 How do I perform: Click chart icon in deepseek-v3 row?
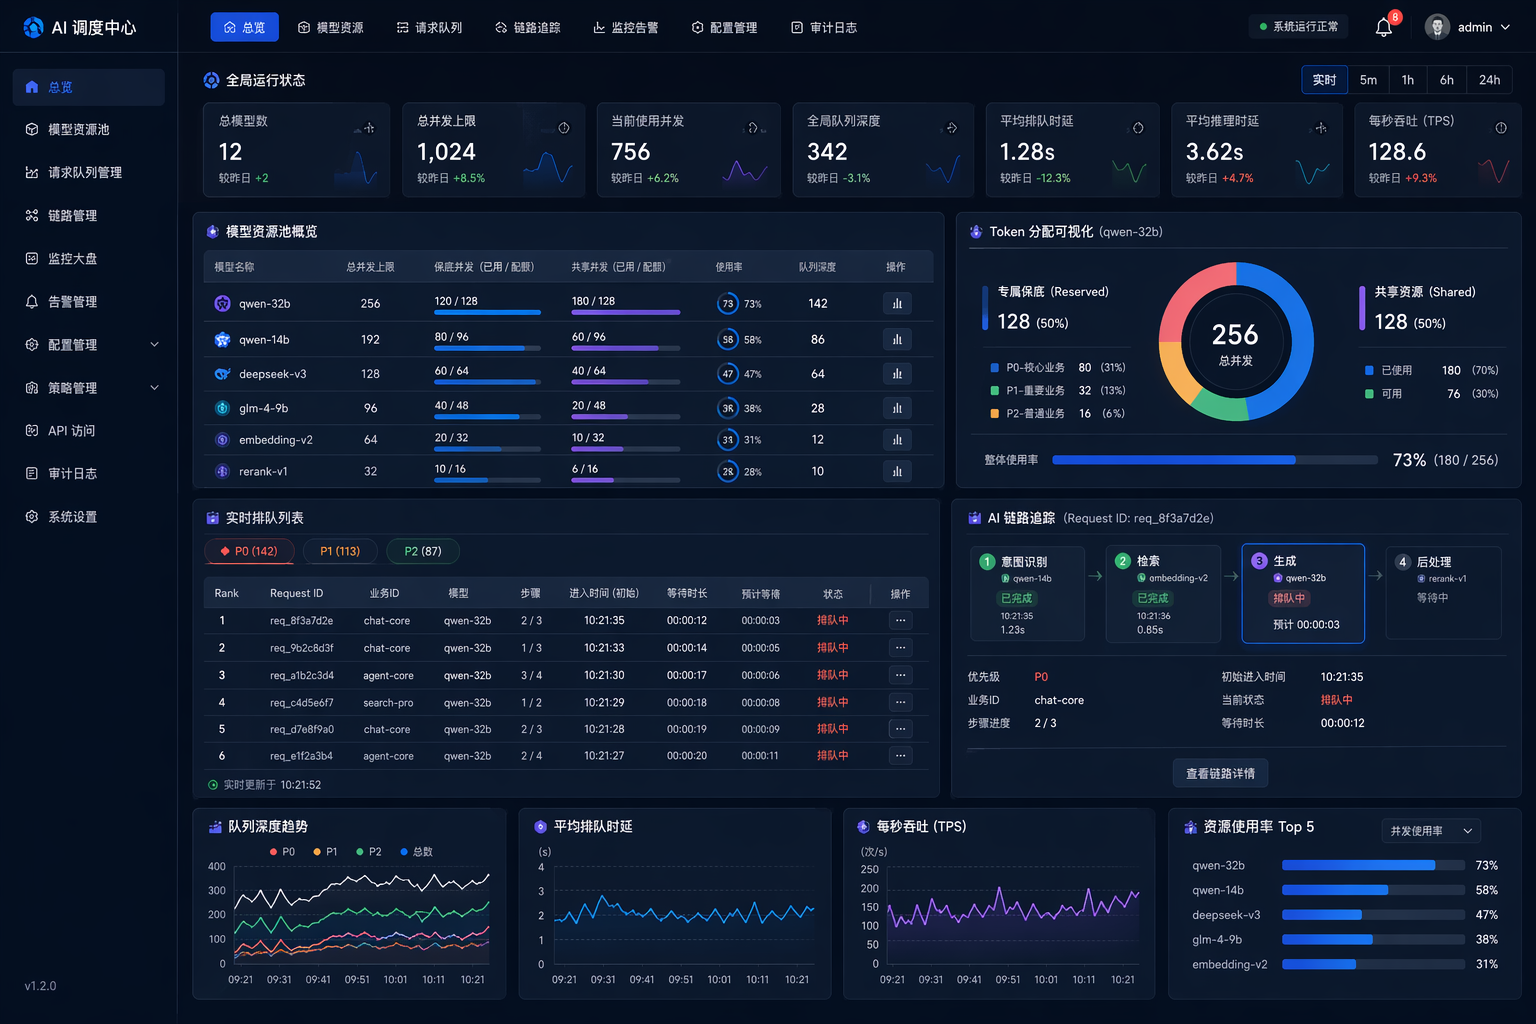(897, 374)
